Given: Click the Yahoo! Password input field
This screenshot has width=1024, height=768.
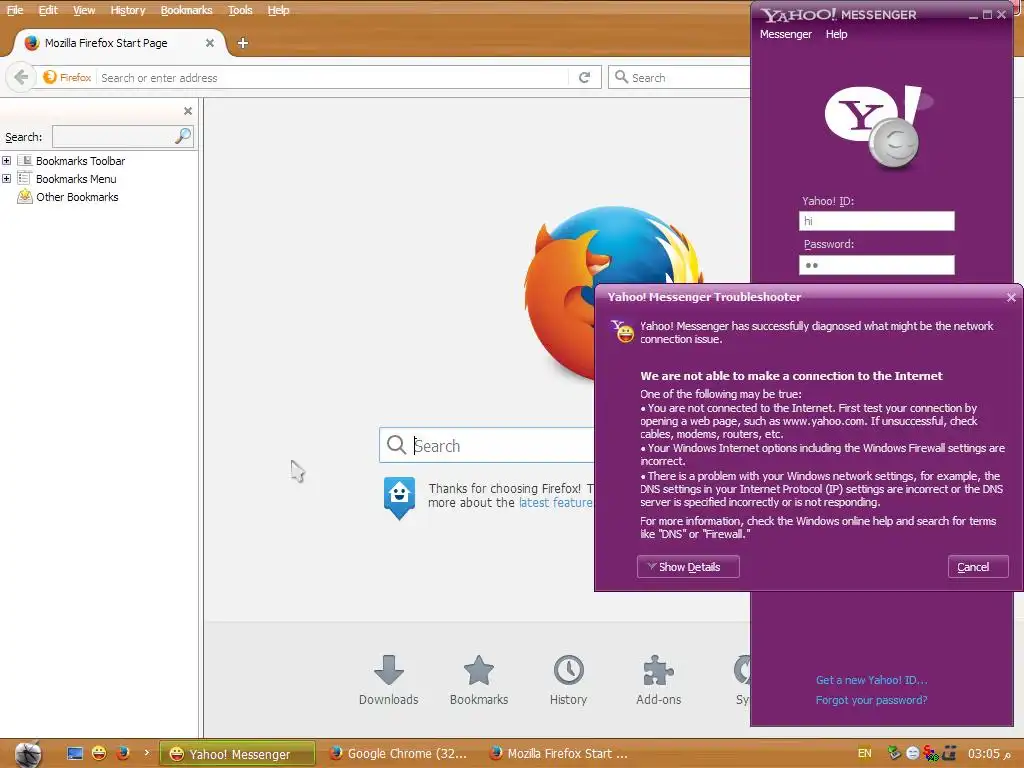Looking at the screenshot, I should [876, 264].
